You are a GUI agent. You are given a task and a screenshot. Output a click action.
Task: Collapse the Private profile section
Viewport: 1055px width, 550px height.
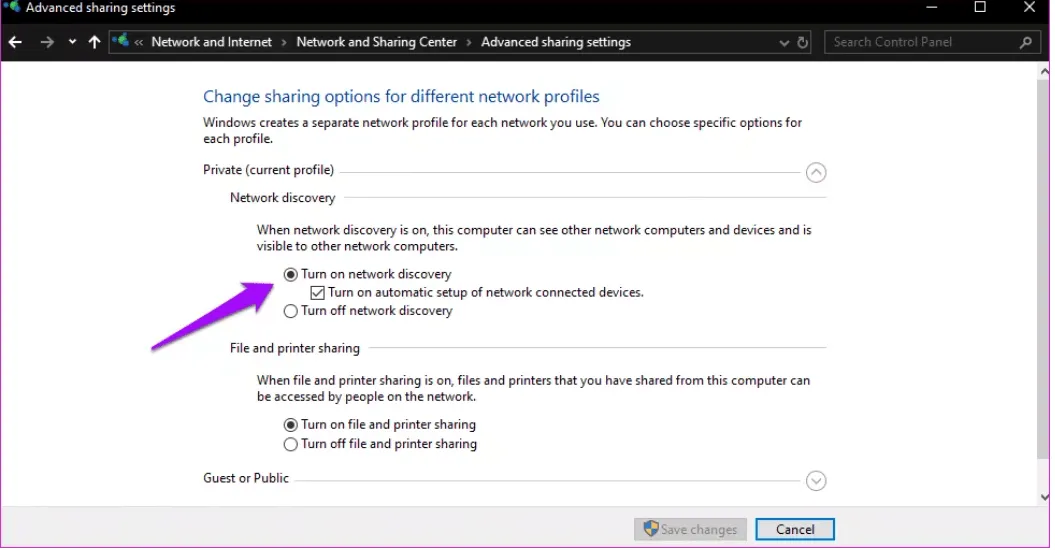coord(816,172)
